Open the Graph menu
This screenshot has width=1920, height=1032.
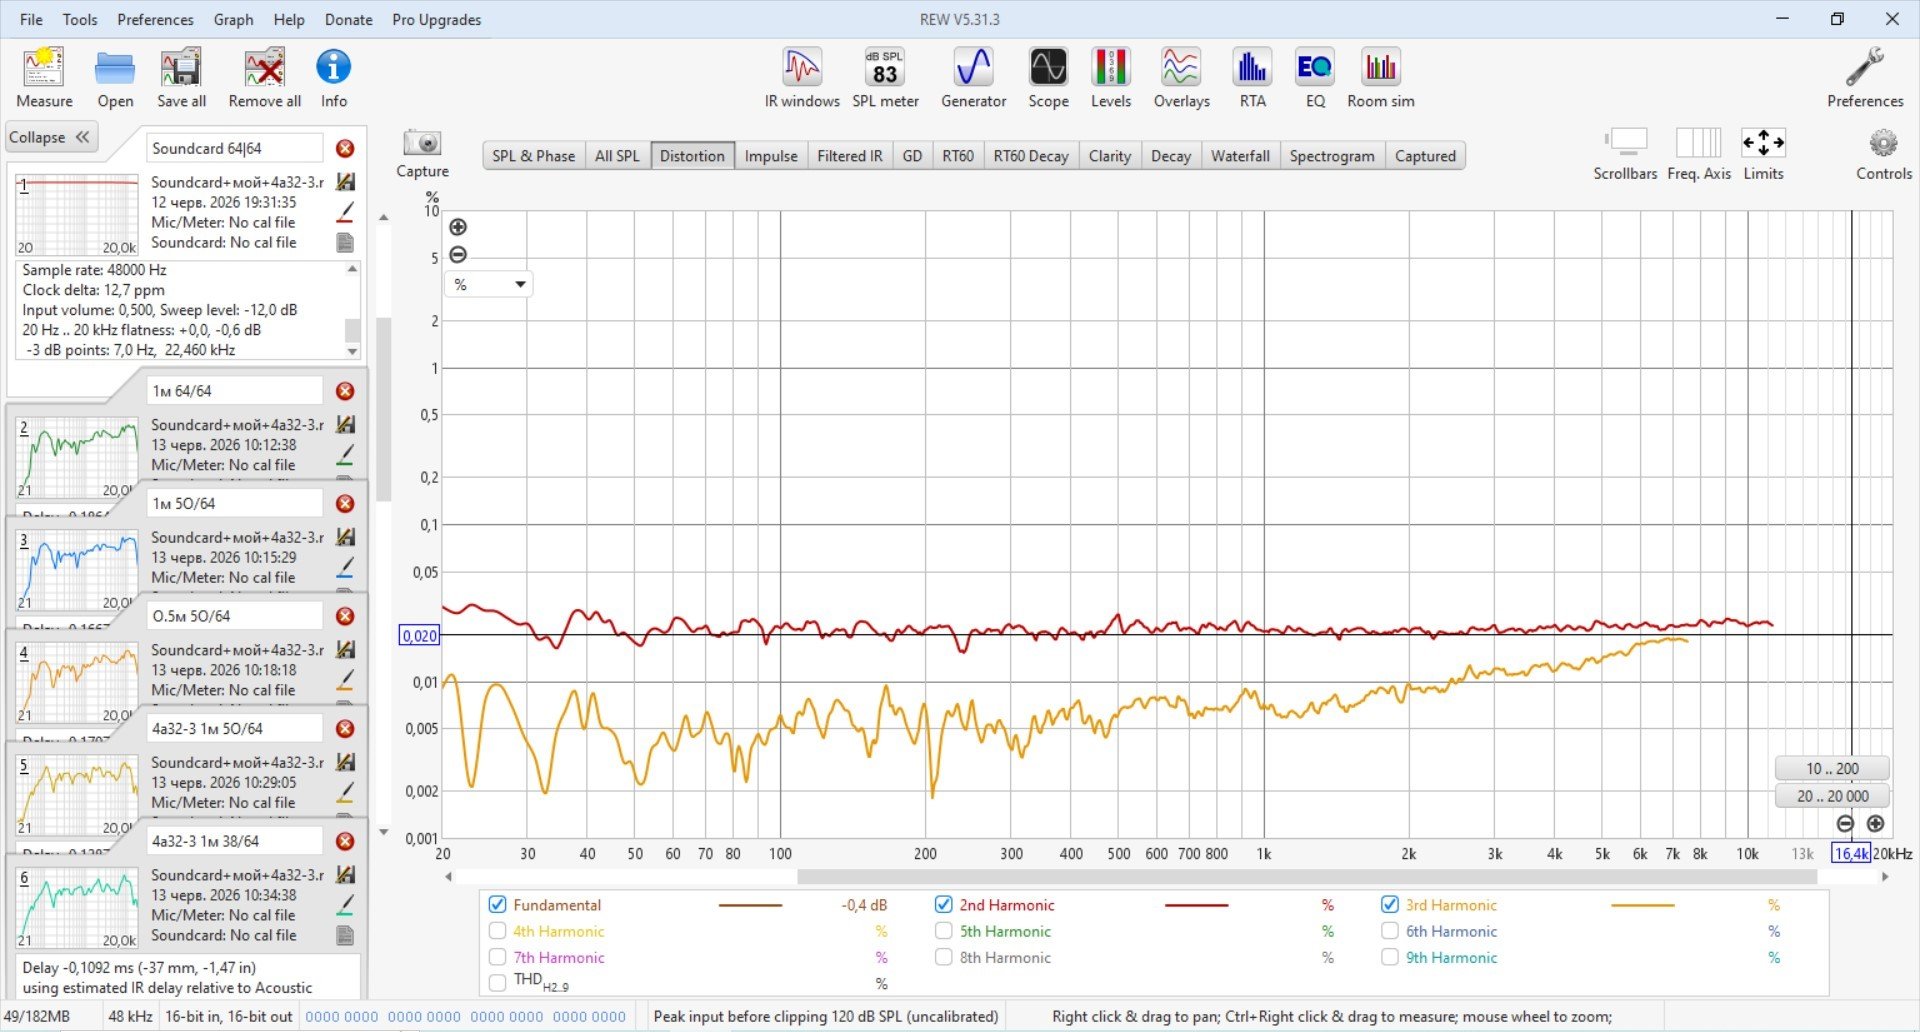coord(233,19)
